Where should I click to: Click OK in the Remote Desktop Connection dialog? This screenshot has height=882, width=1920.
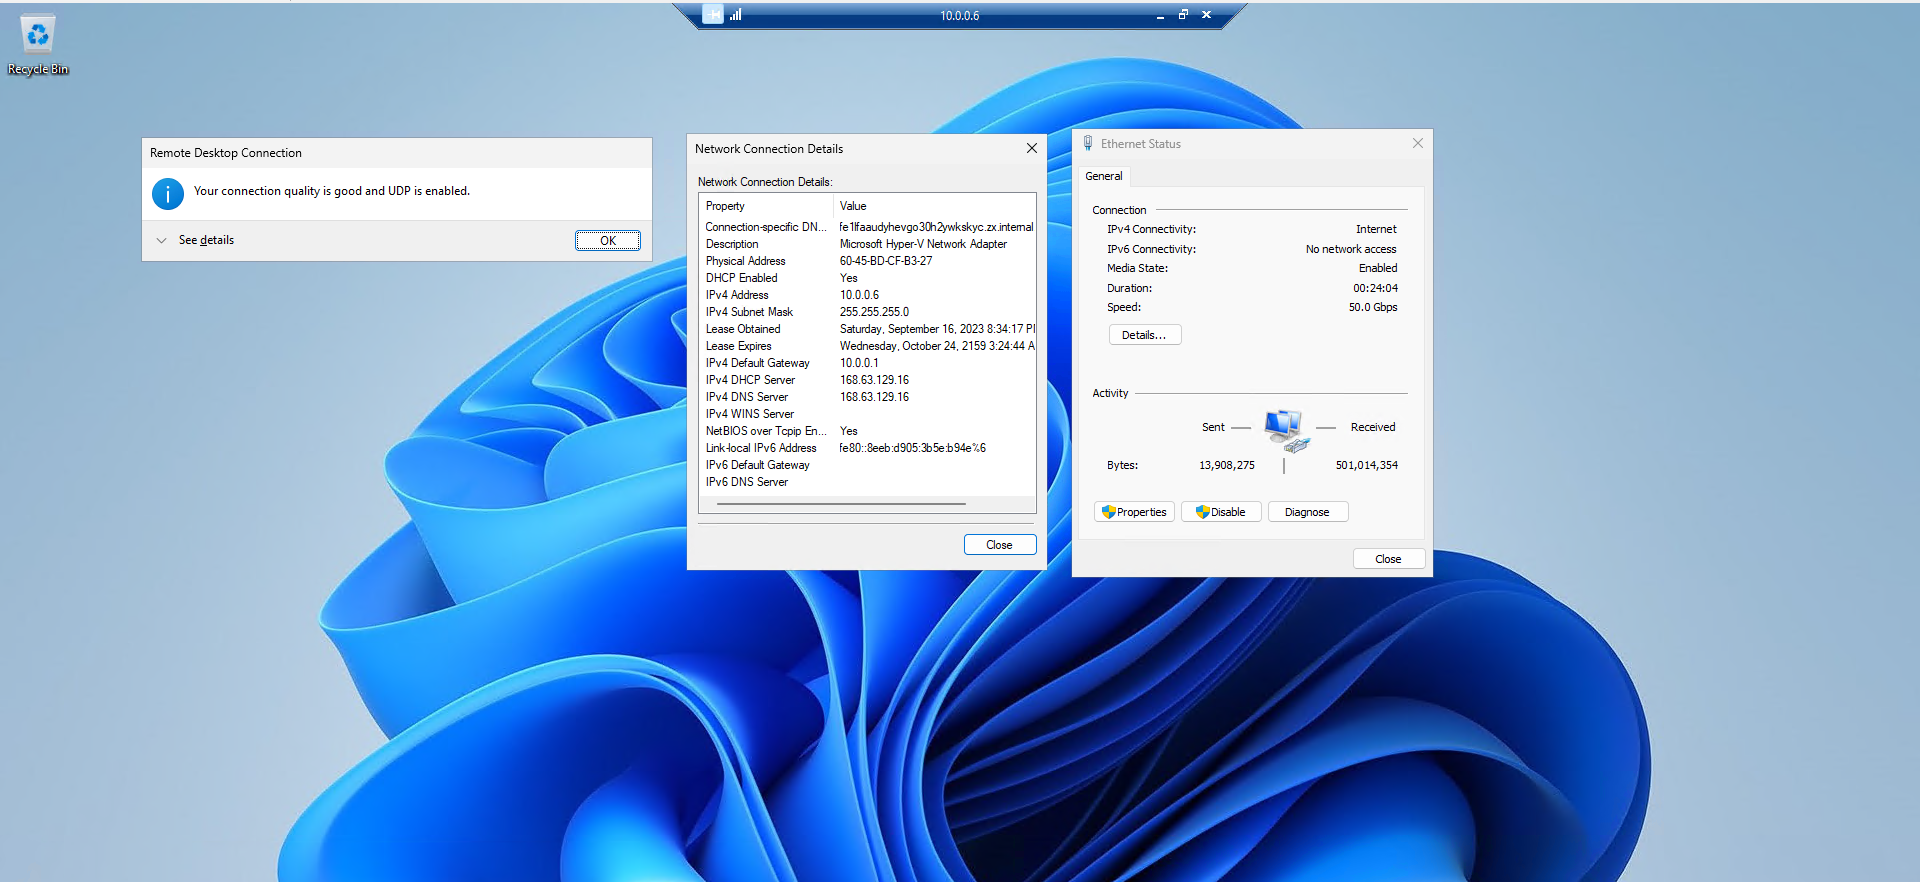[x=608, y=241]
